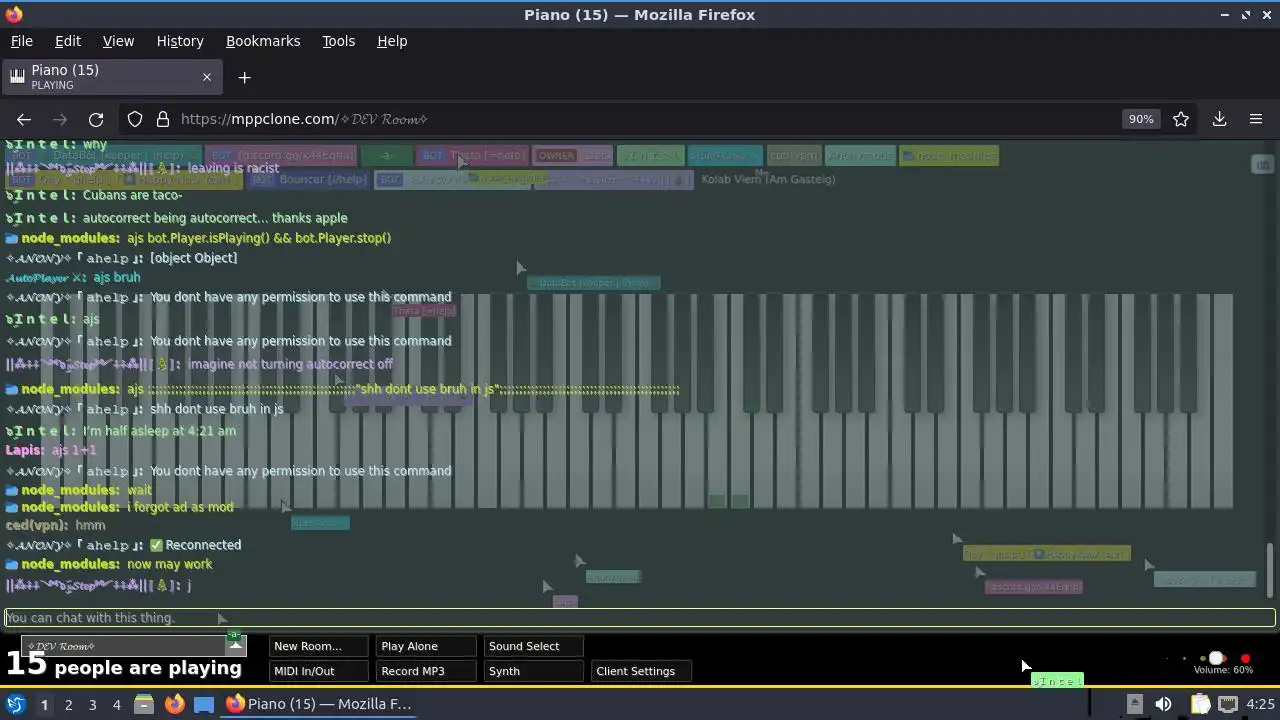Click the site security padlock icon

coord(163,119)
